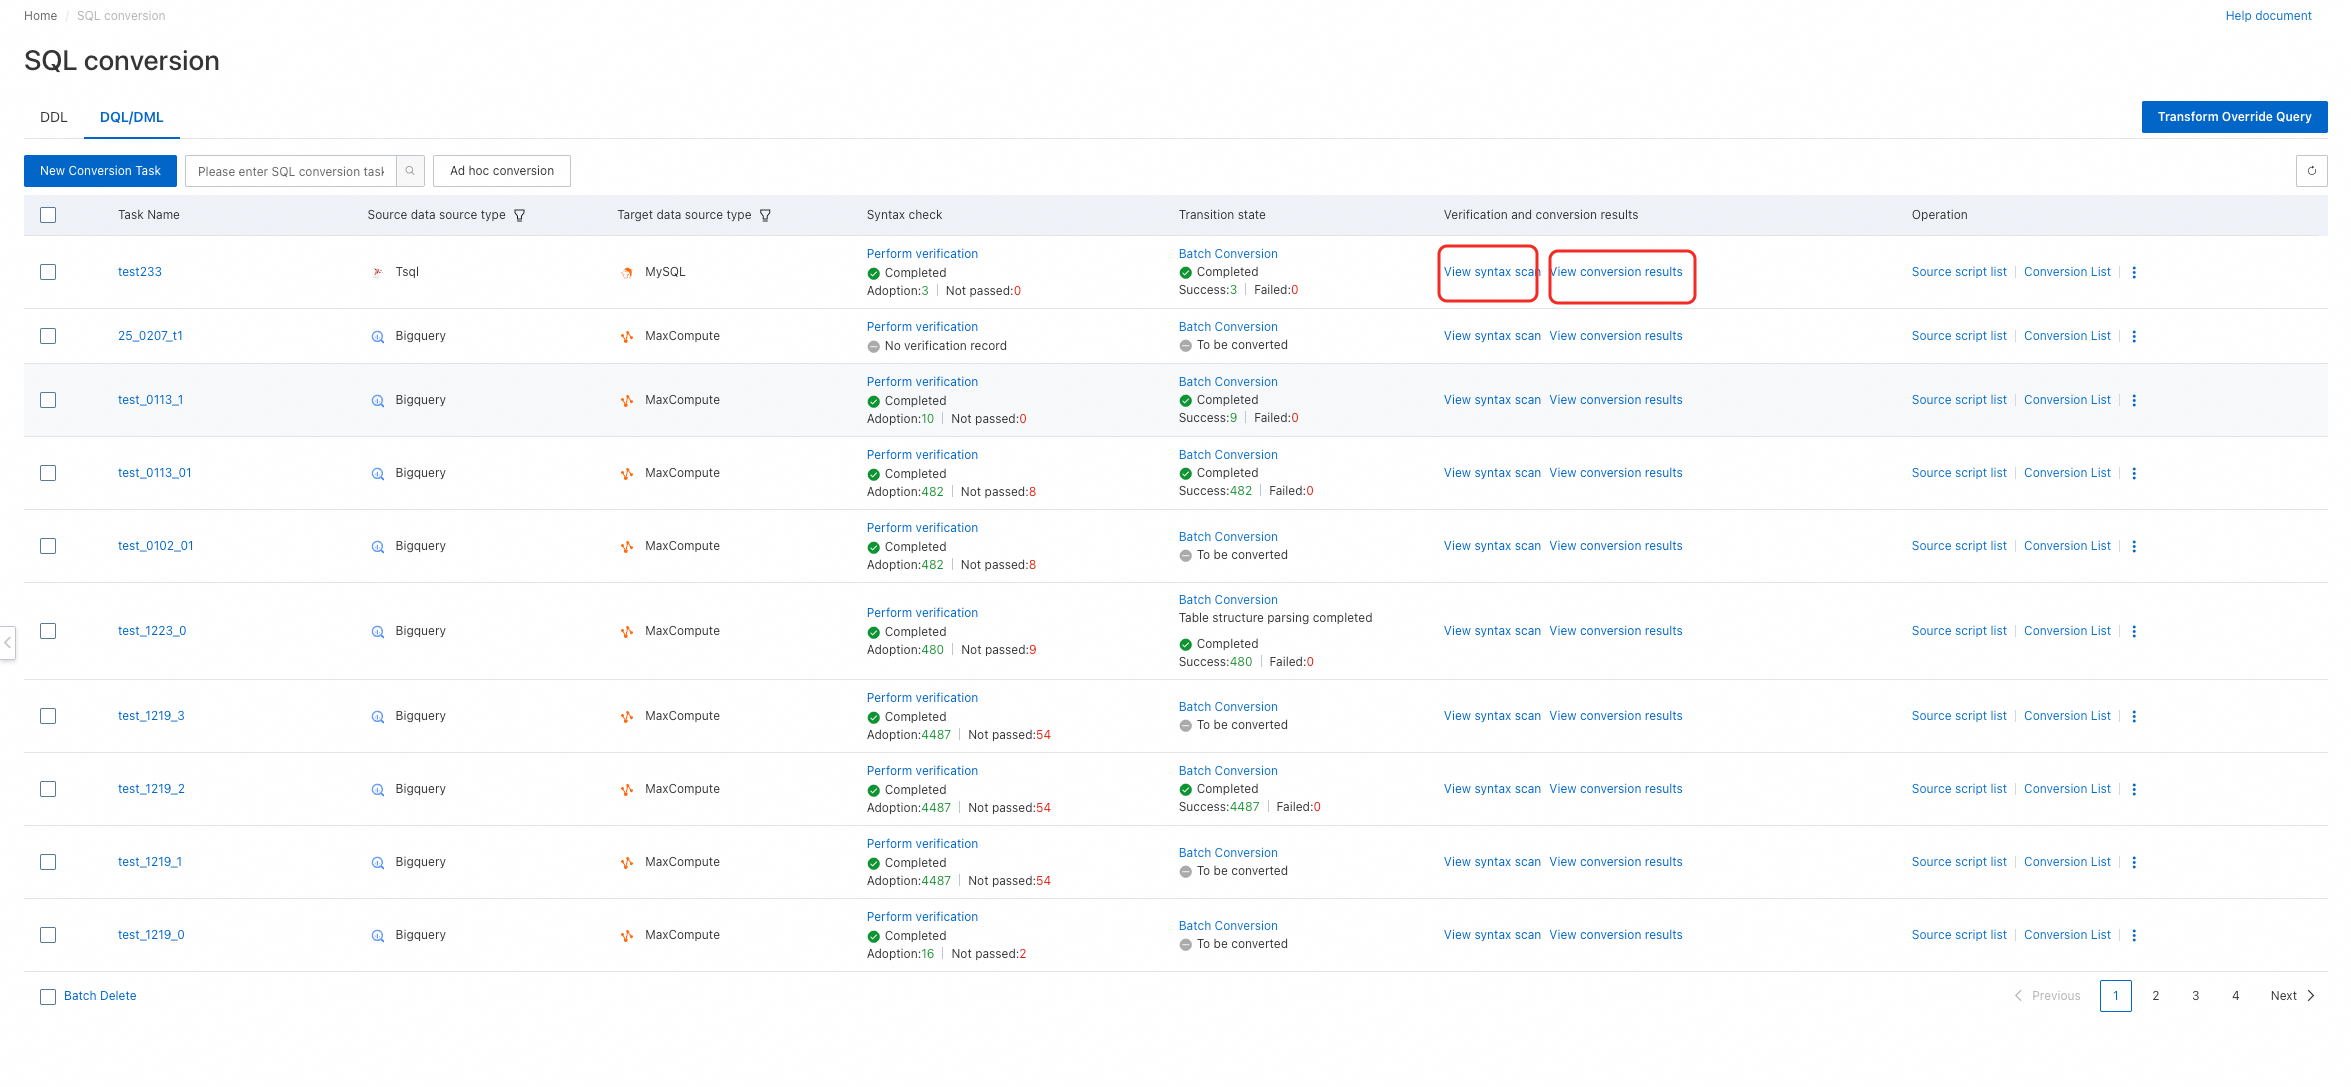The image size is (2351, 1087).
Task: Click the SQL conversion task search field
Action: coord(291,171)
